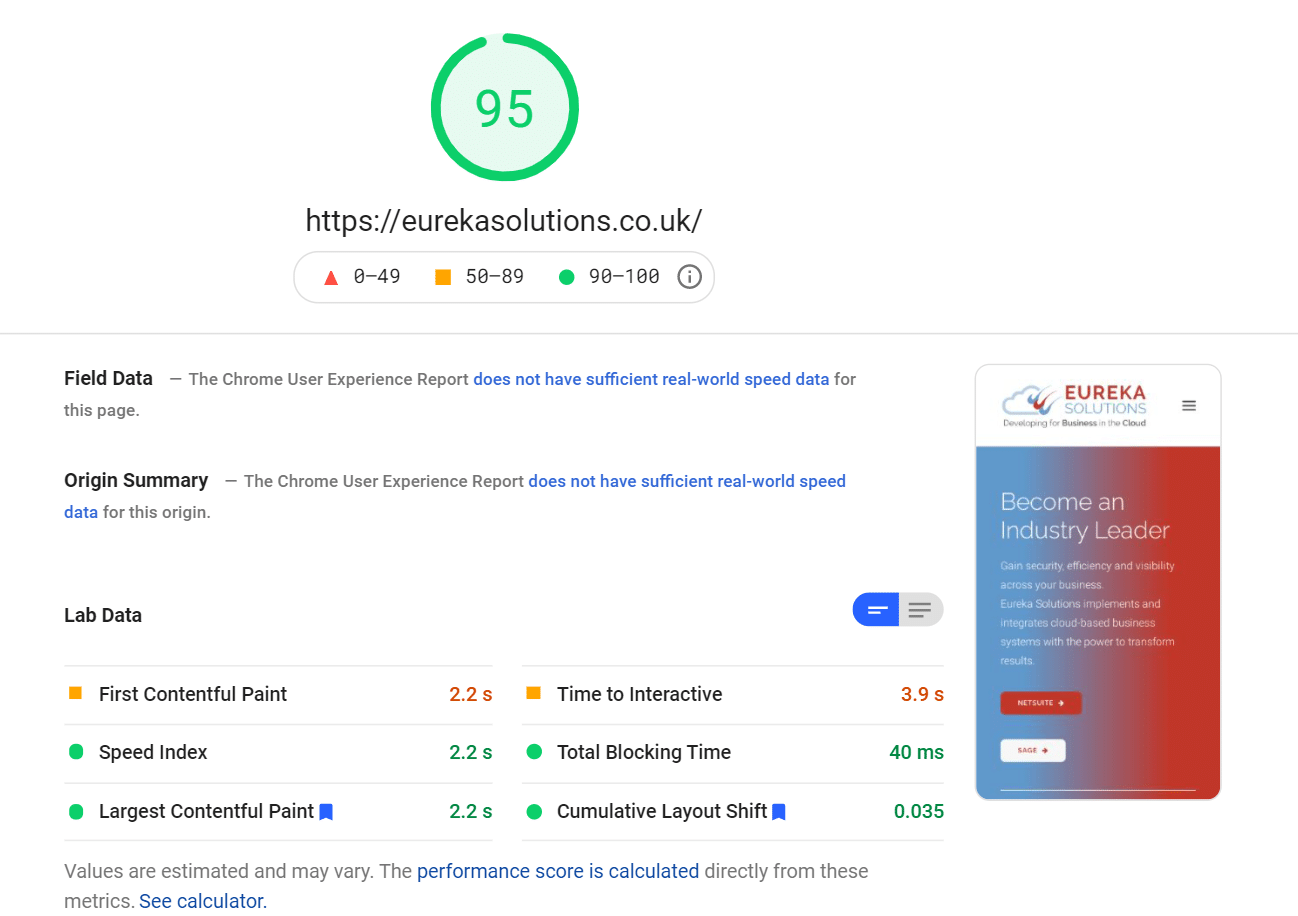Select the expanded metrics view toggle
Viewport: 1298px width, 916px height.
tap(919, 609)
